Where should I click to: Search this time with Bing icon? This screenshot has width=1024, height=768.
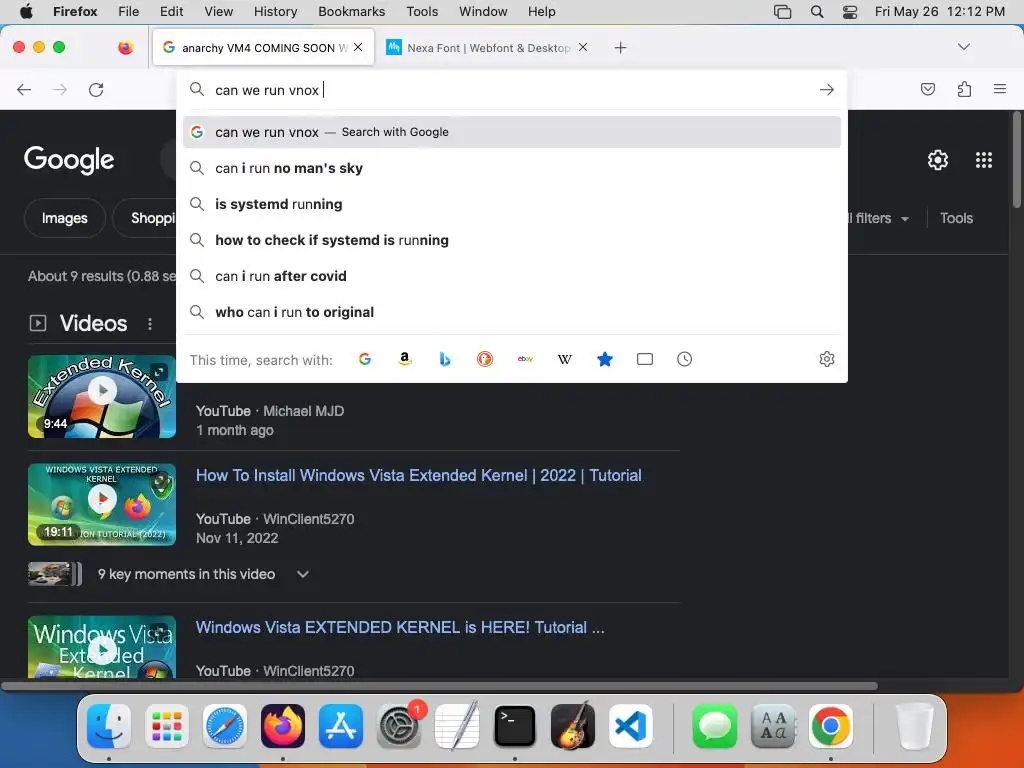[445, 359]
